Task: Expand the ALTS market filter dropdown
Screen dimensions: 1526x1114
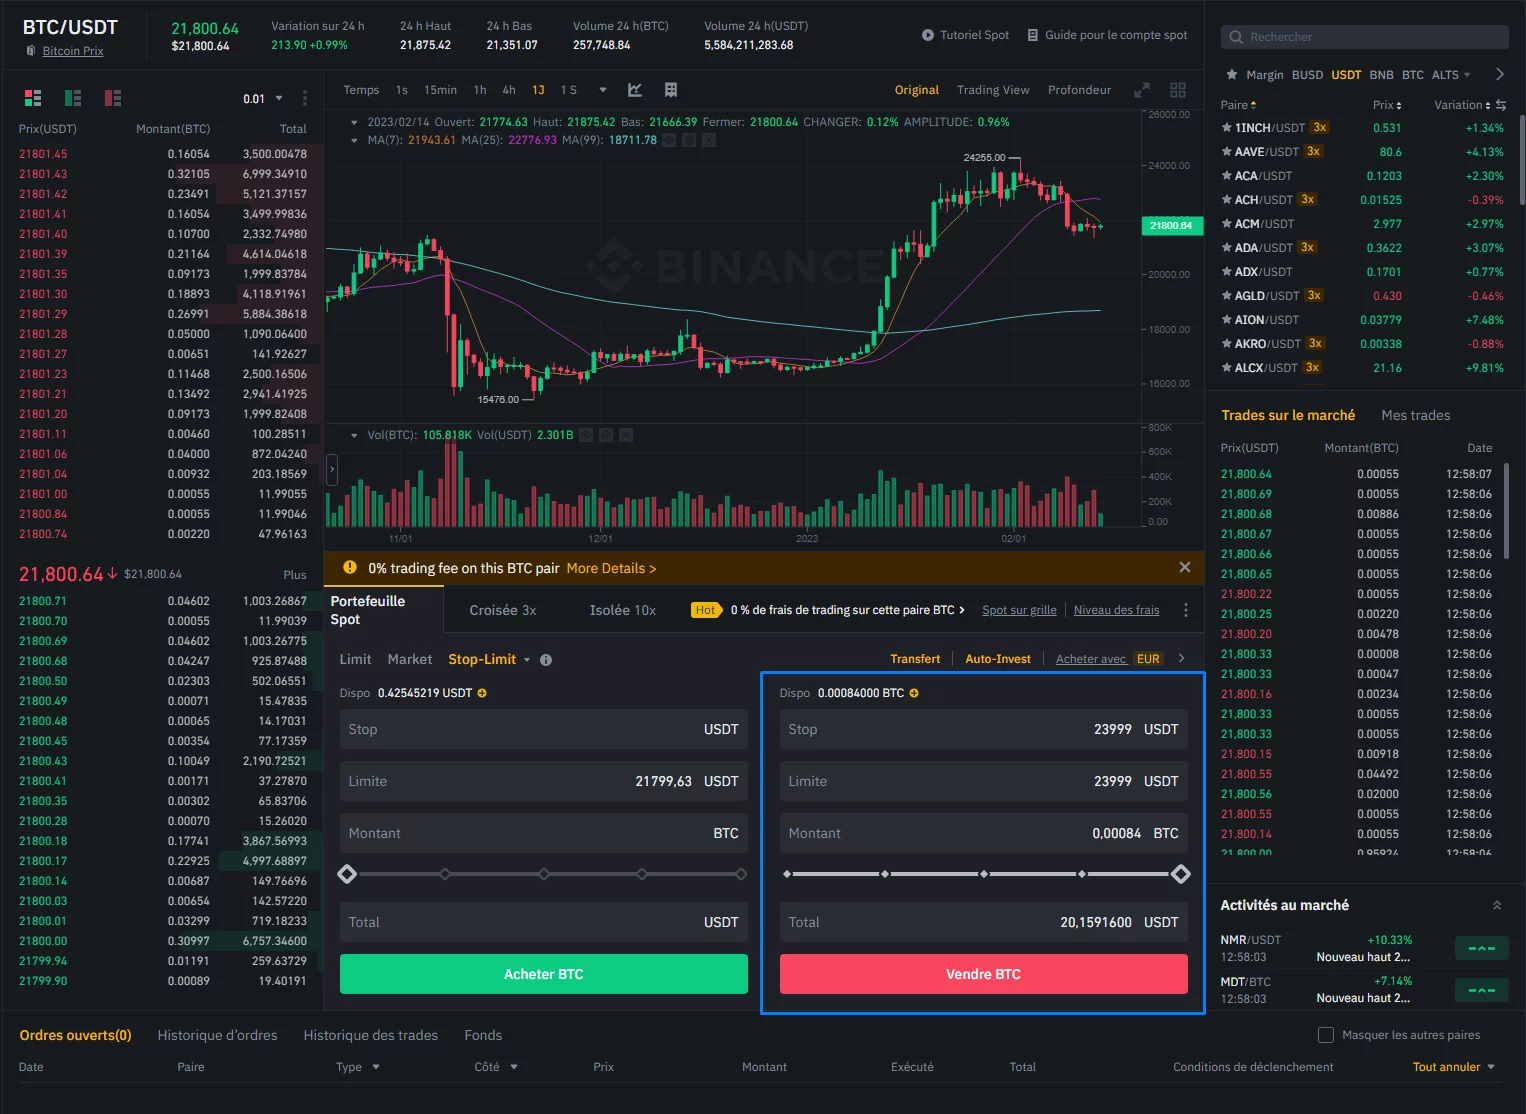Action: click(1451, 75)
